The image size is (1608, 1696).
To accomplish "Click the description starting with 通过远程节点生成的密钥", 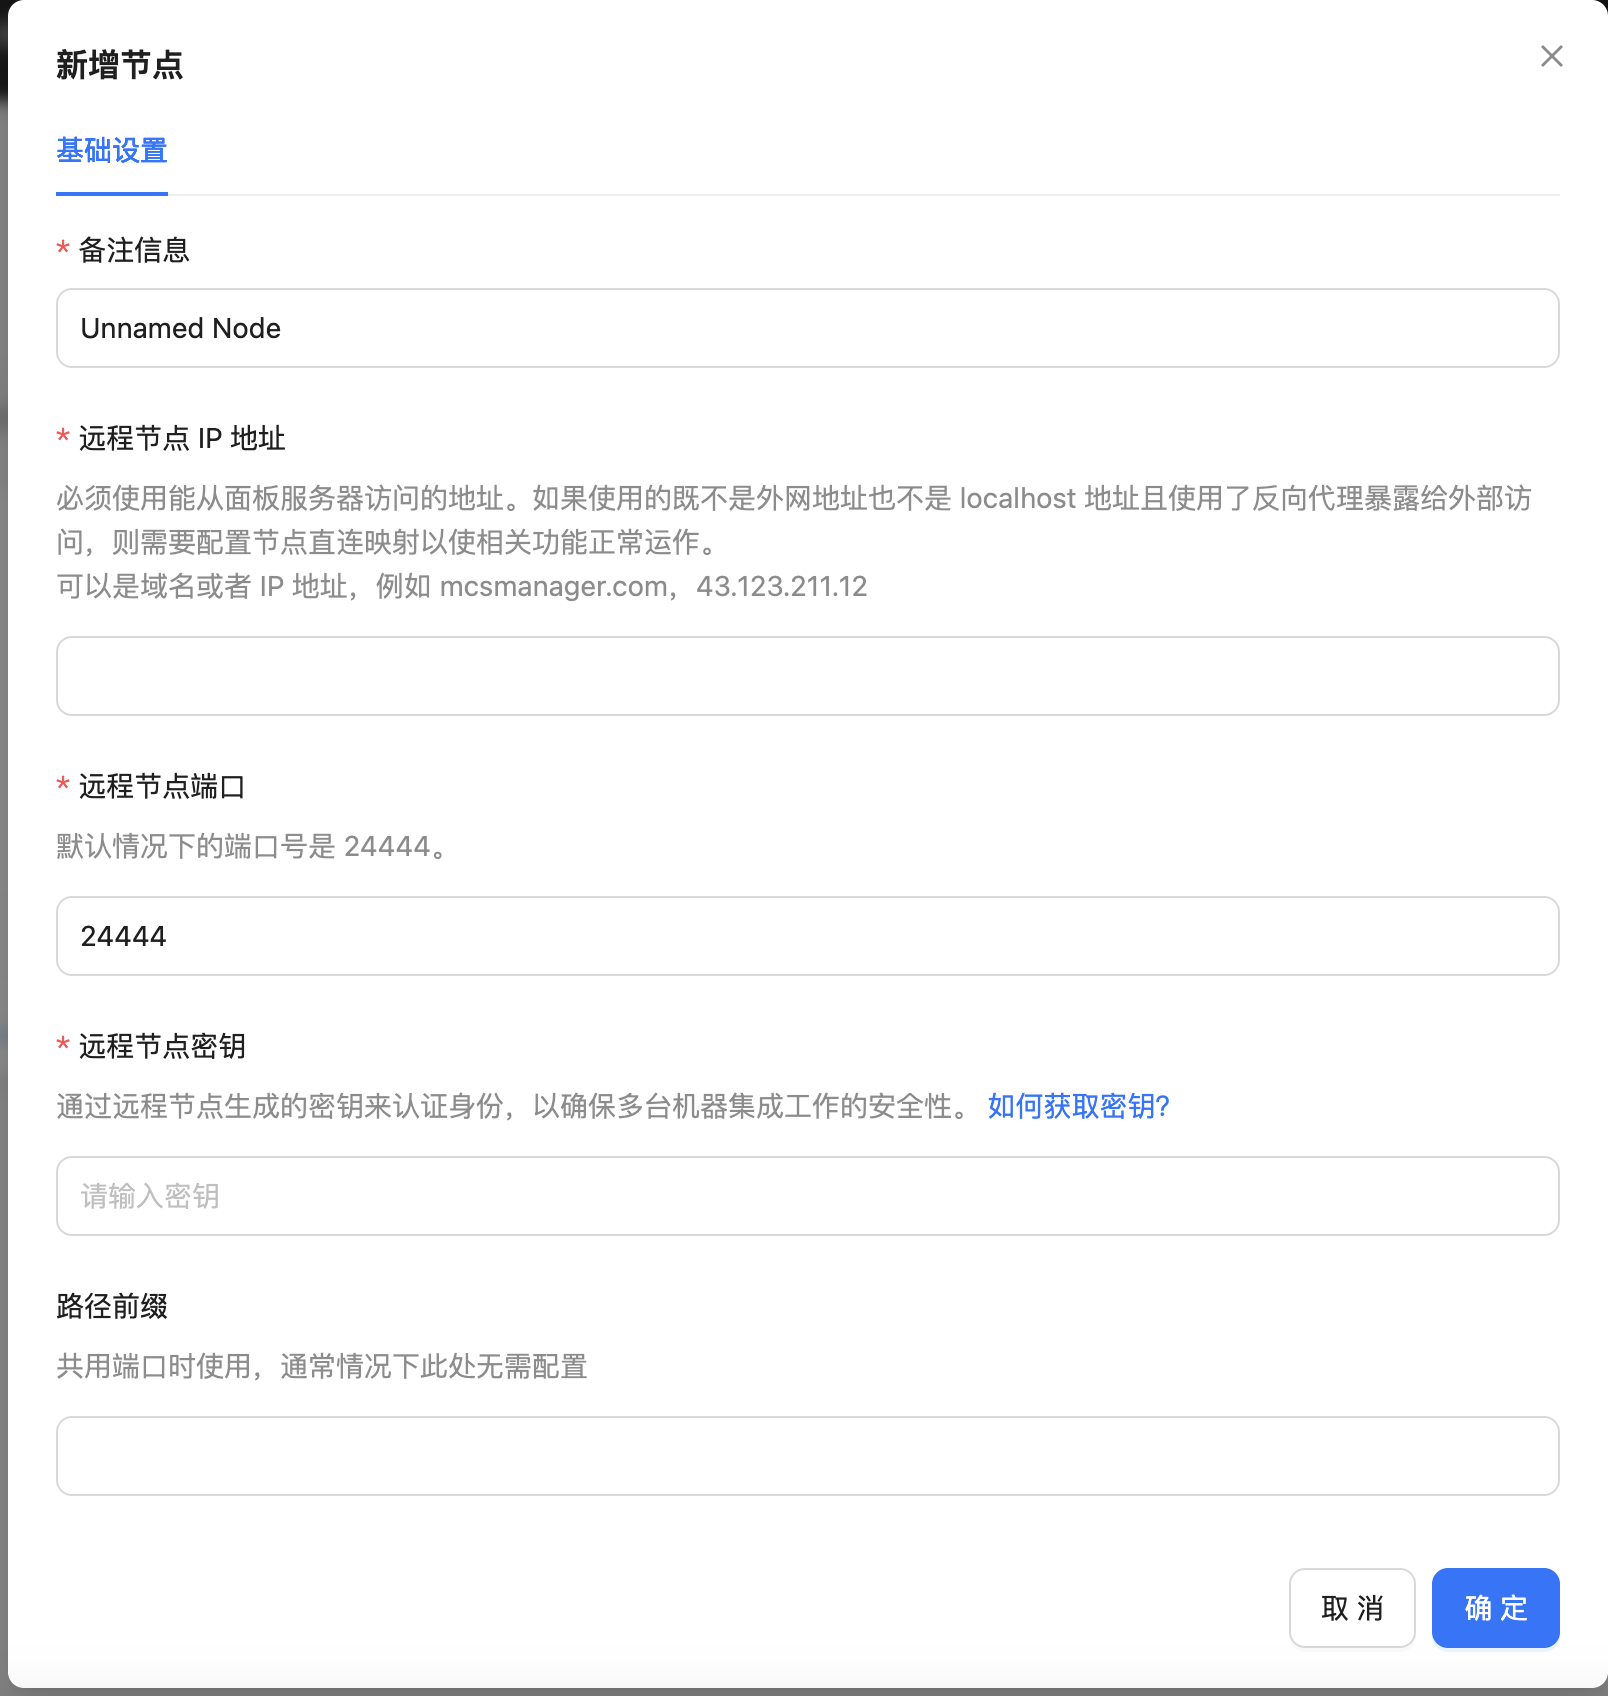I will tap(514, 1106).
